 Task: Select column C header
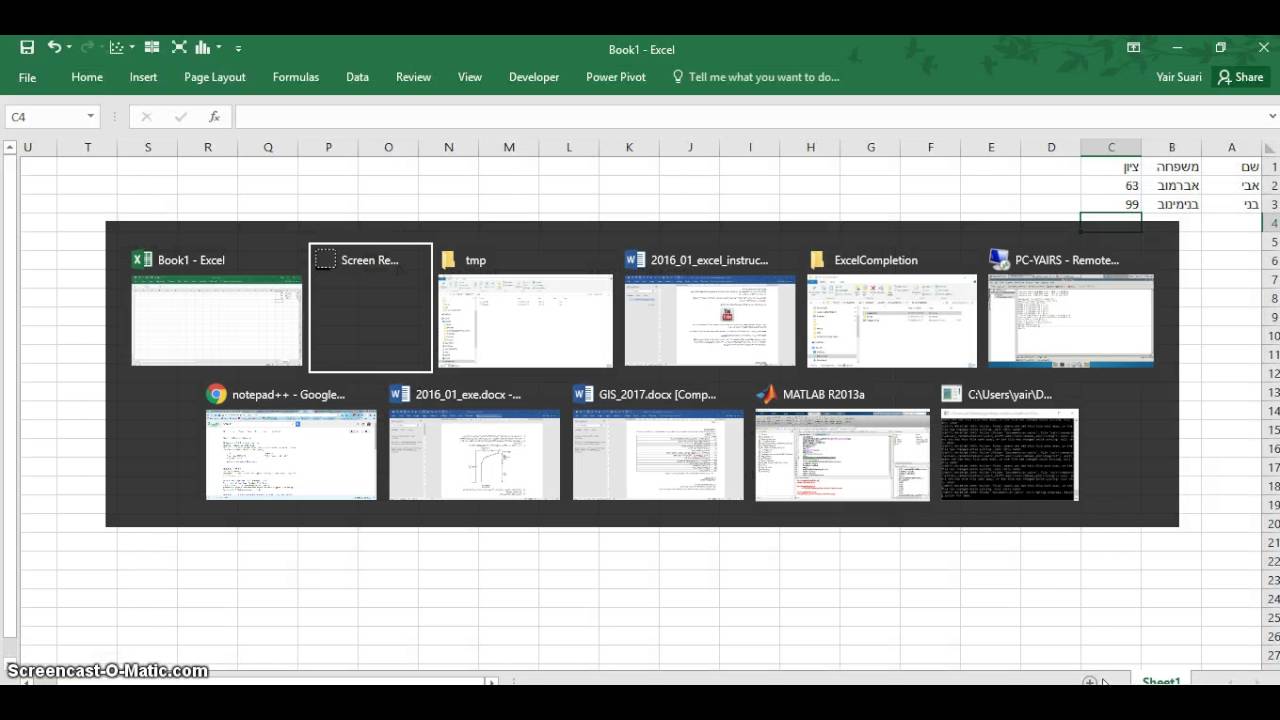pos(1111,147)
